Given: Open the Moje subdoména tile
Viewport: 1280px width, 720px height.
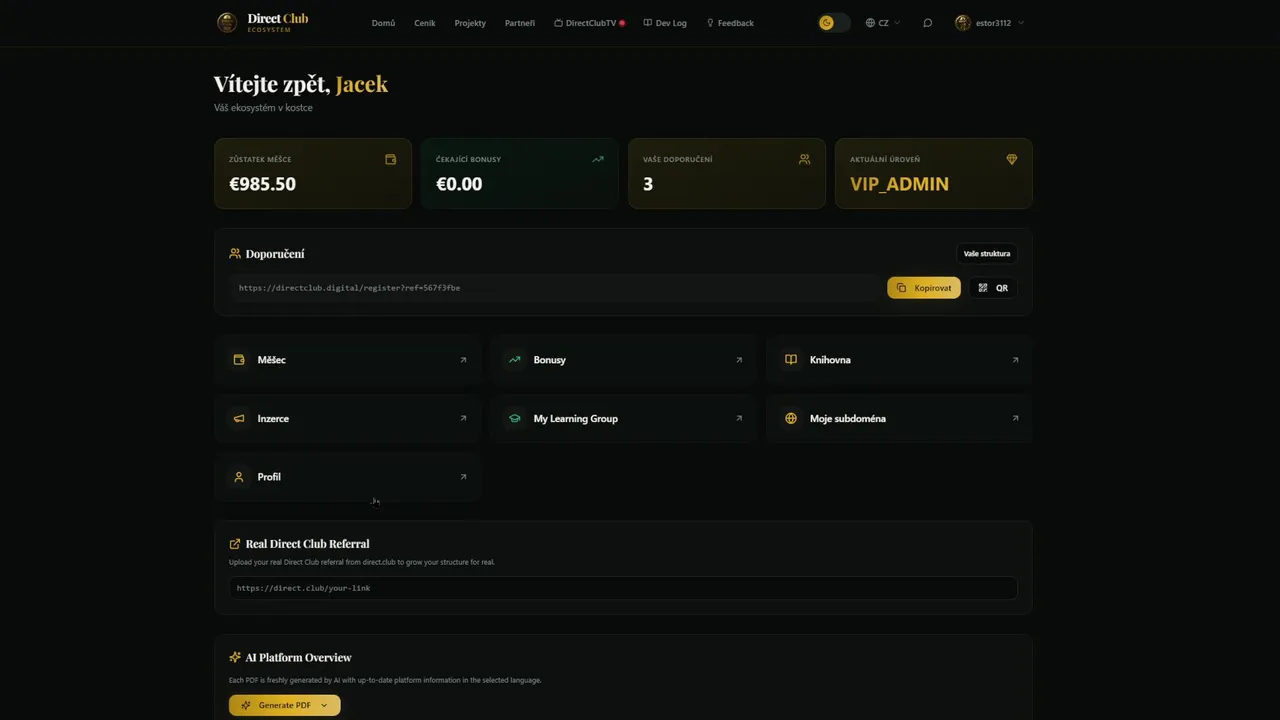Looking at the screenshot, I should coord(900,419).
